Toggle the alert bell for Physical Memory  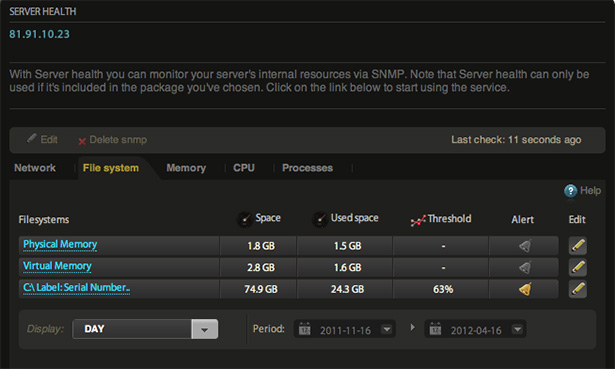pyautogui.click(x=525, y=246)
